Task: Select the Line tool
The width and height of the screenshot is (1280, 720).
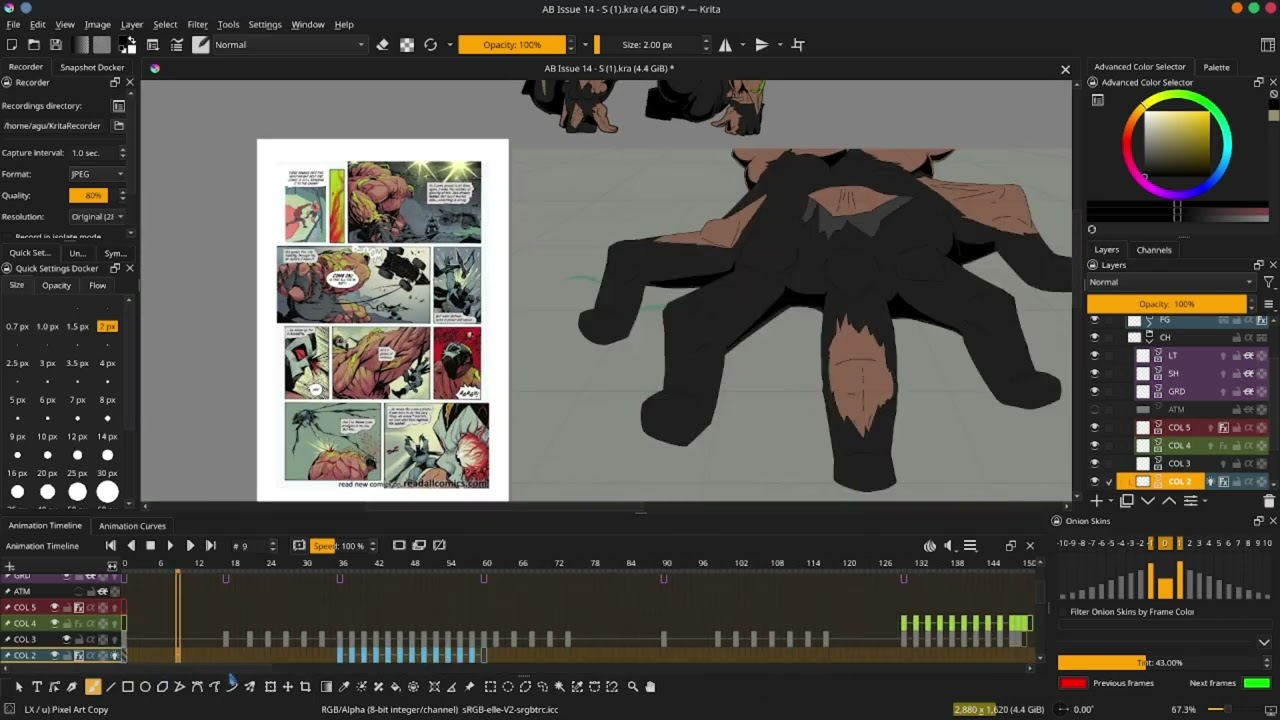Action: (110, 687)
